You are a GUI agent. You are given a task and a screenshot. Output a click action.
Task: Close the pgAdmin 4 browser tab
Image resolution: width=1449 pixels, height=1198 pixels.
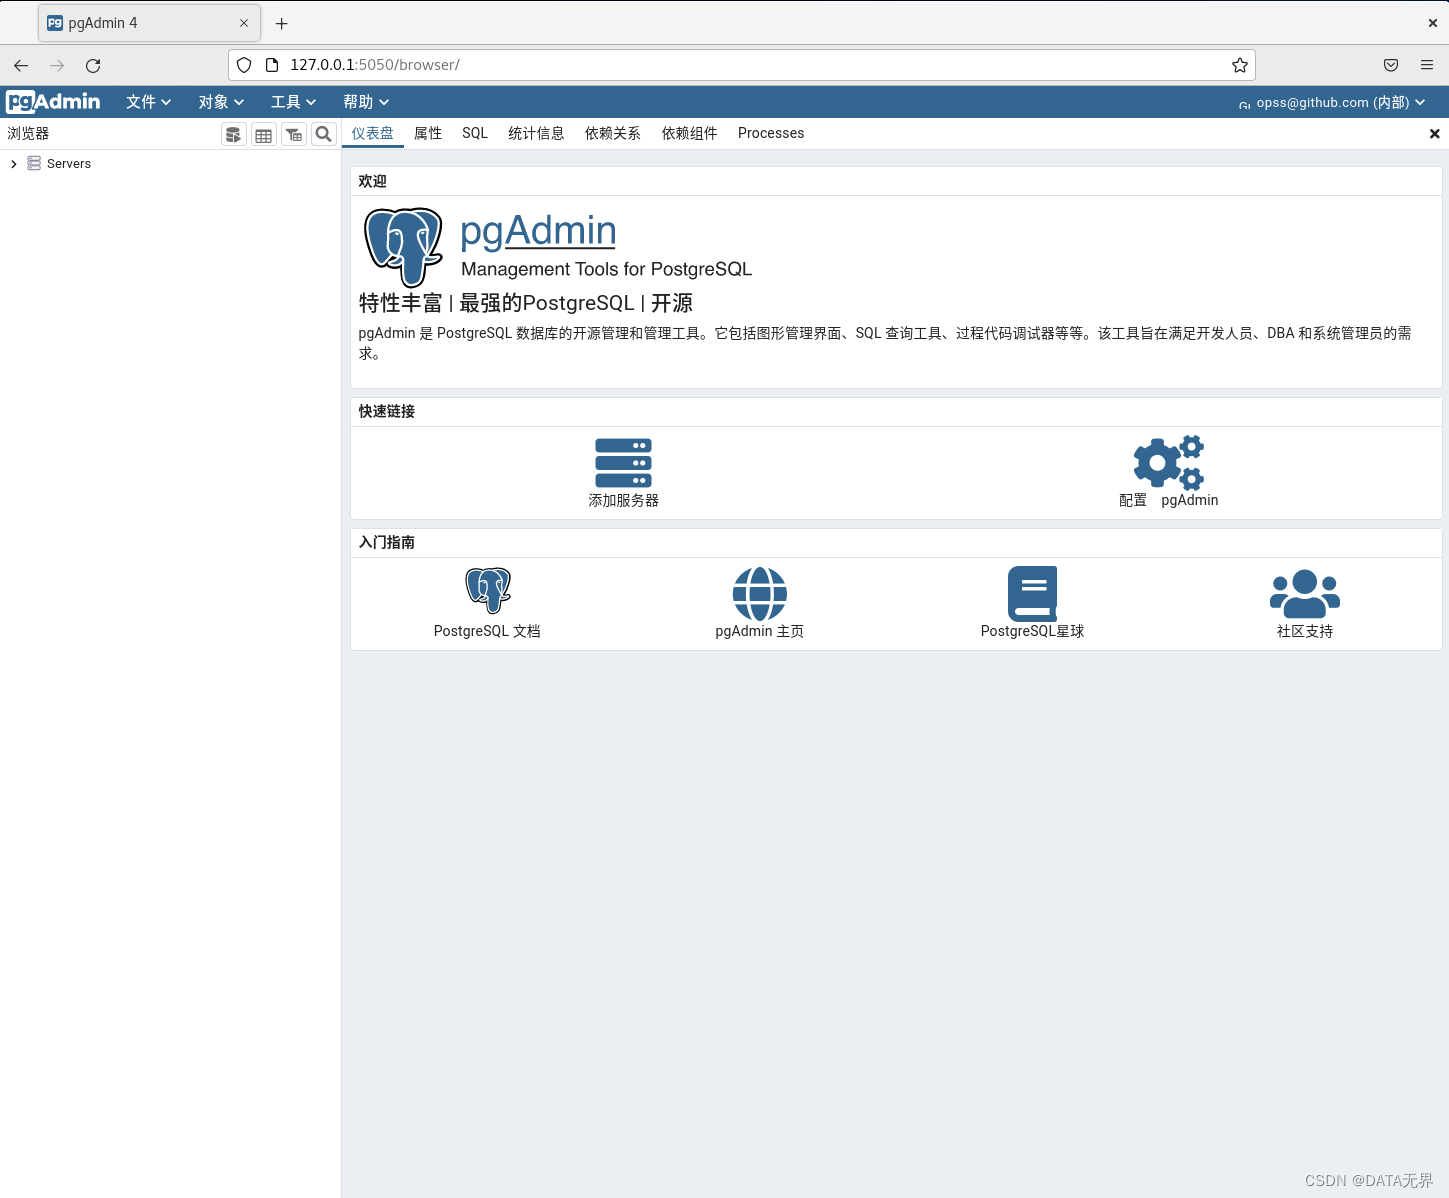point(244,23)
